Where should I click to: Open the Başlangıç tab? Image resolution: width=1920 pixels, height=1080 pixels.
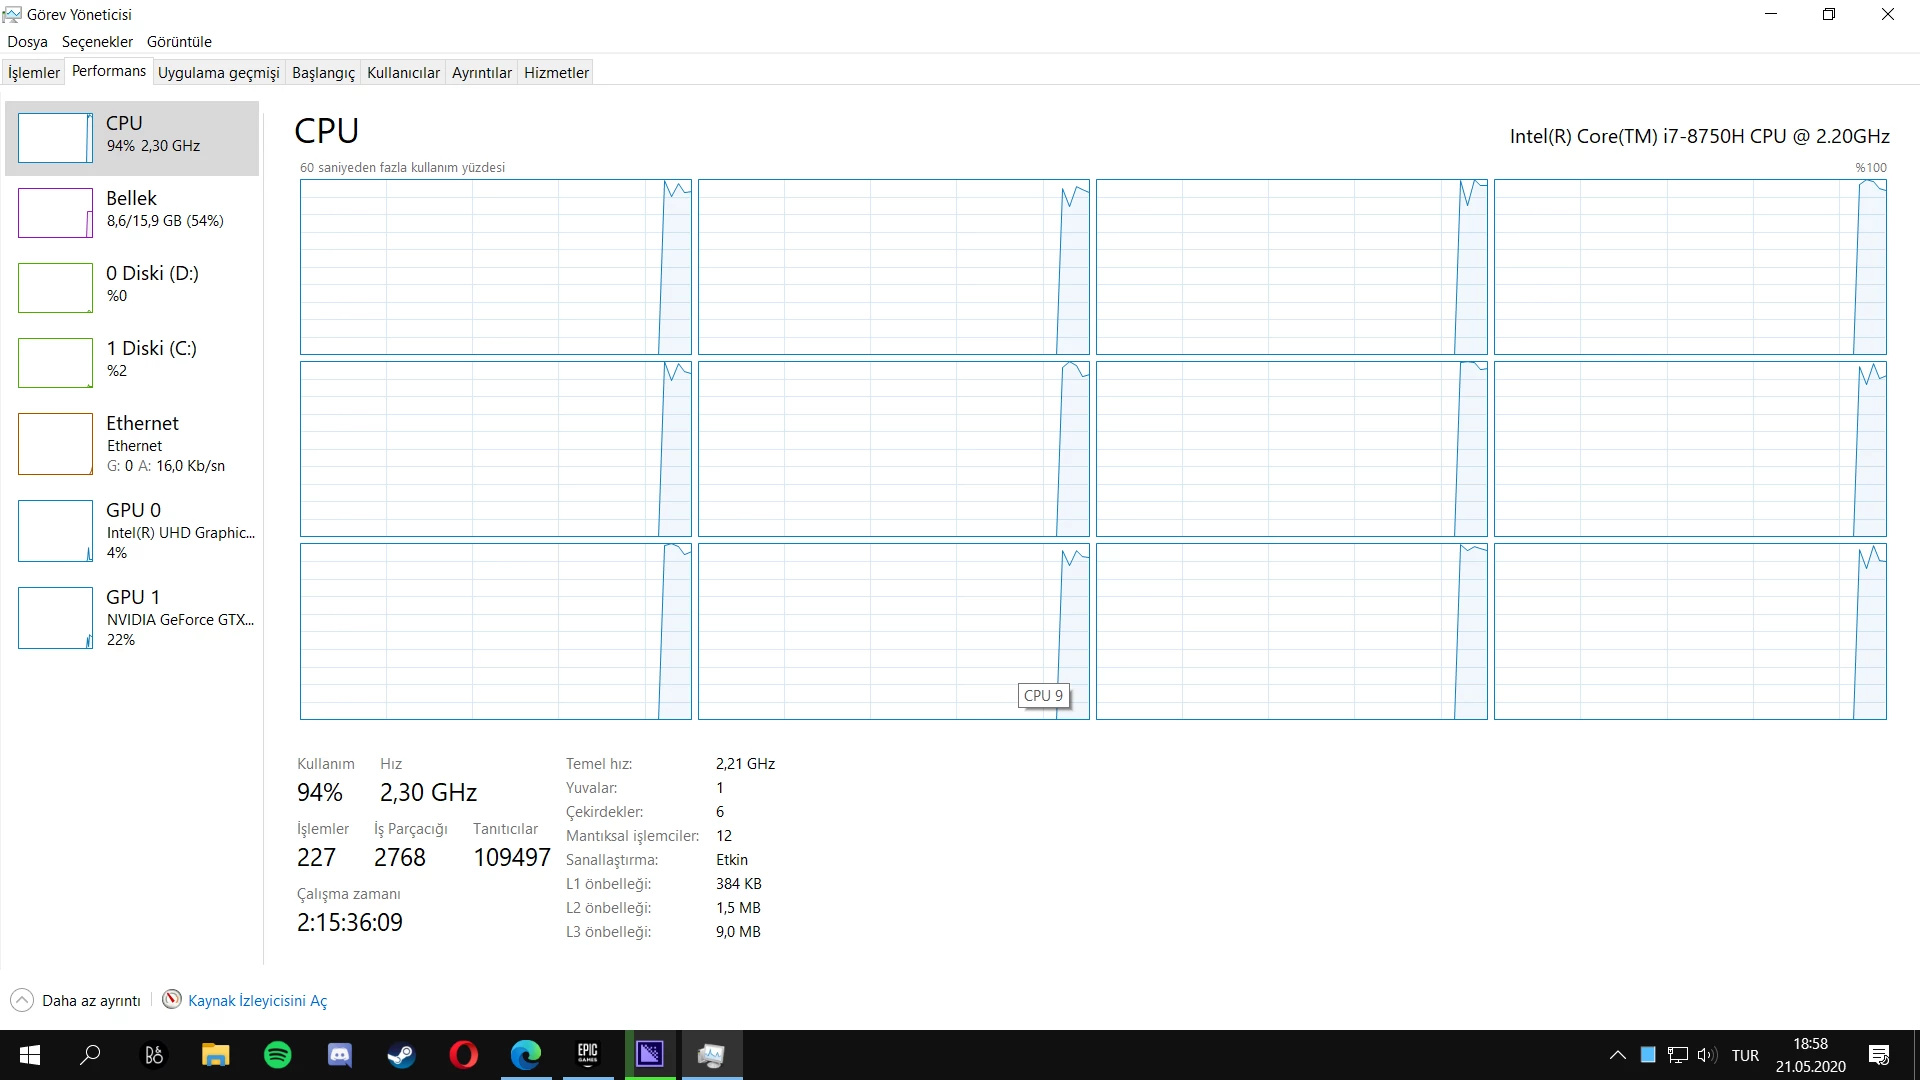[x=323, y=72]
